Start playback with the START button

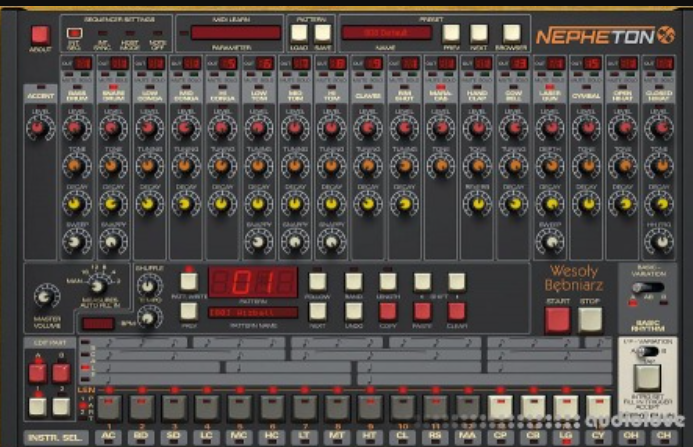coord(557,320)
